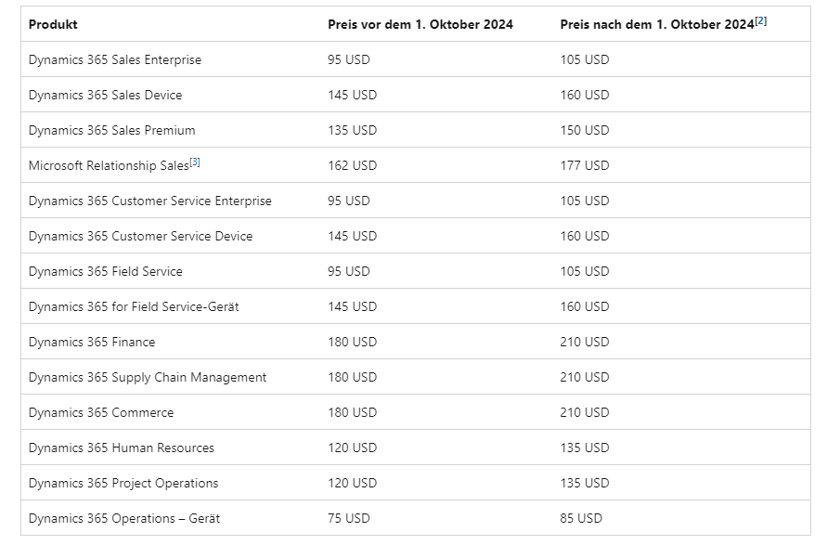Screen dimensions: 827x545
Task: Select Dynamics 365 Customer Service Enterprise cell
Action: coord(150,201)
